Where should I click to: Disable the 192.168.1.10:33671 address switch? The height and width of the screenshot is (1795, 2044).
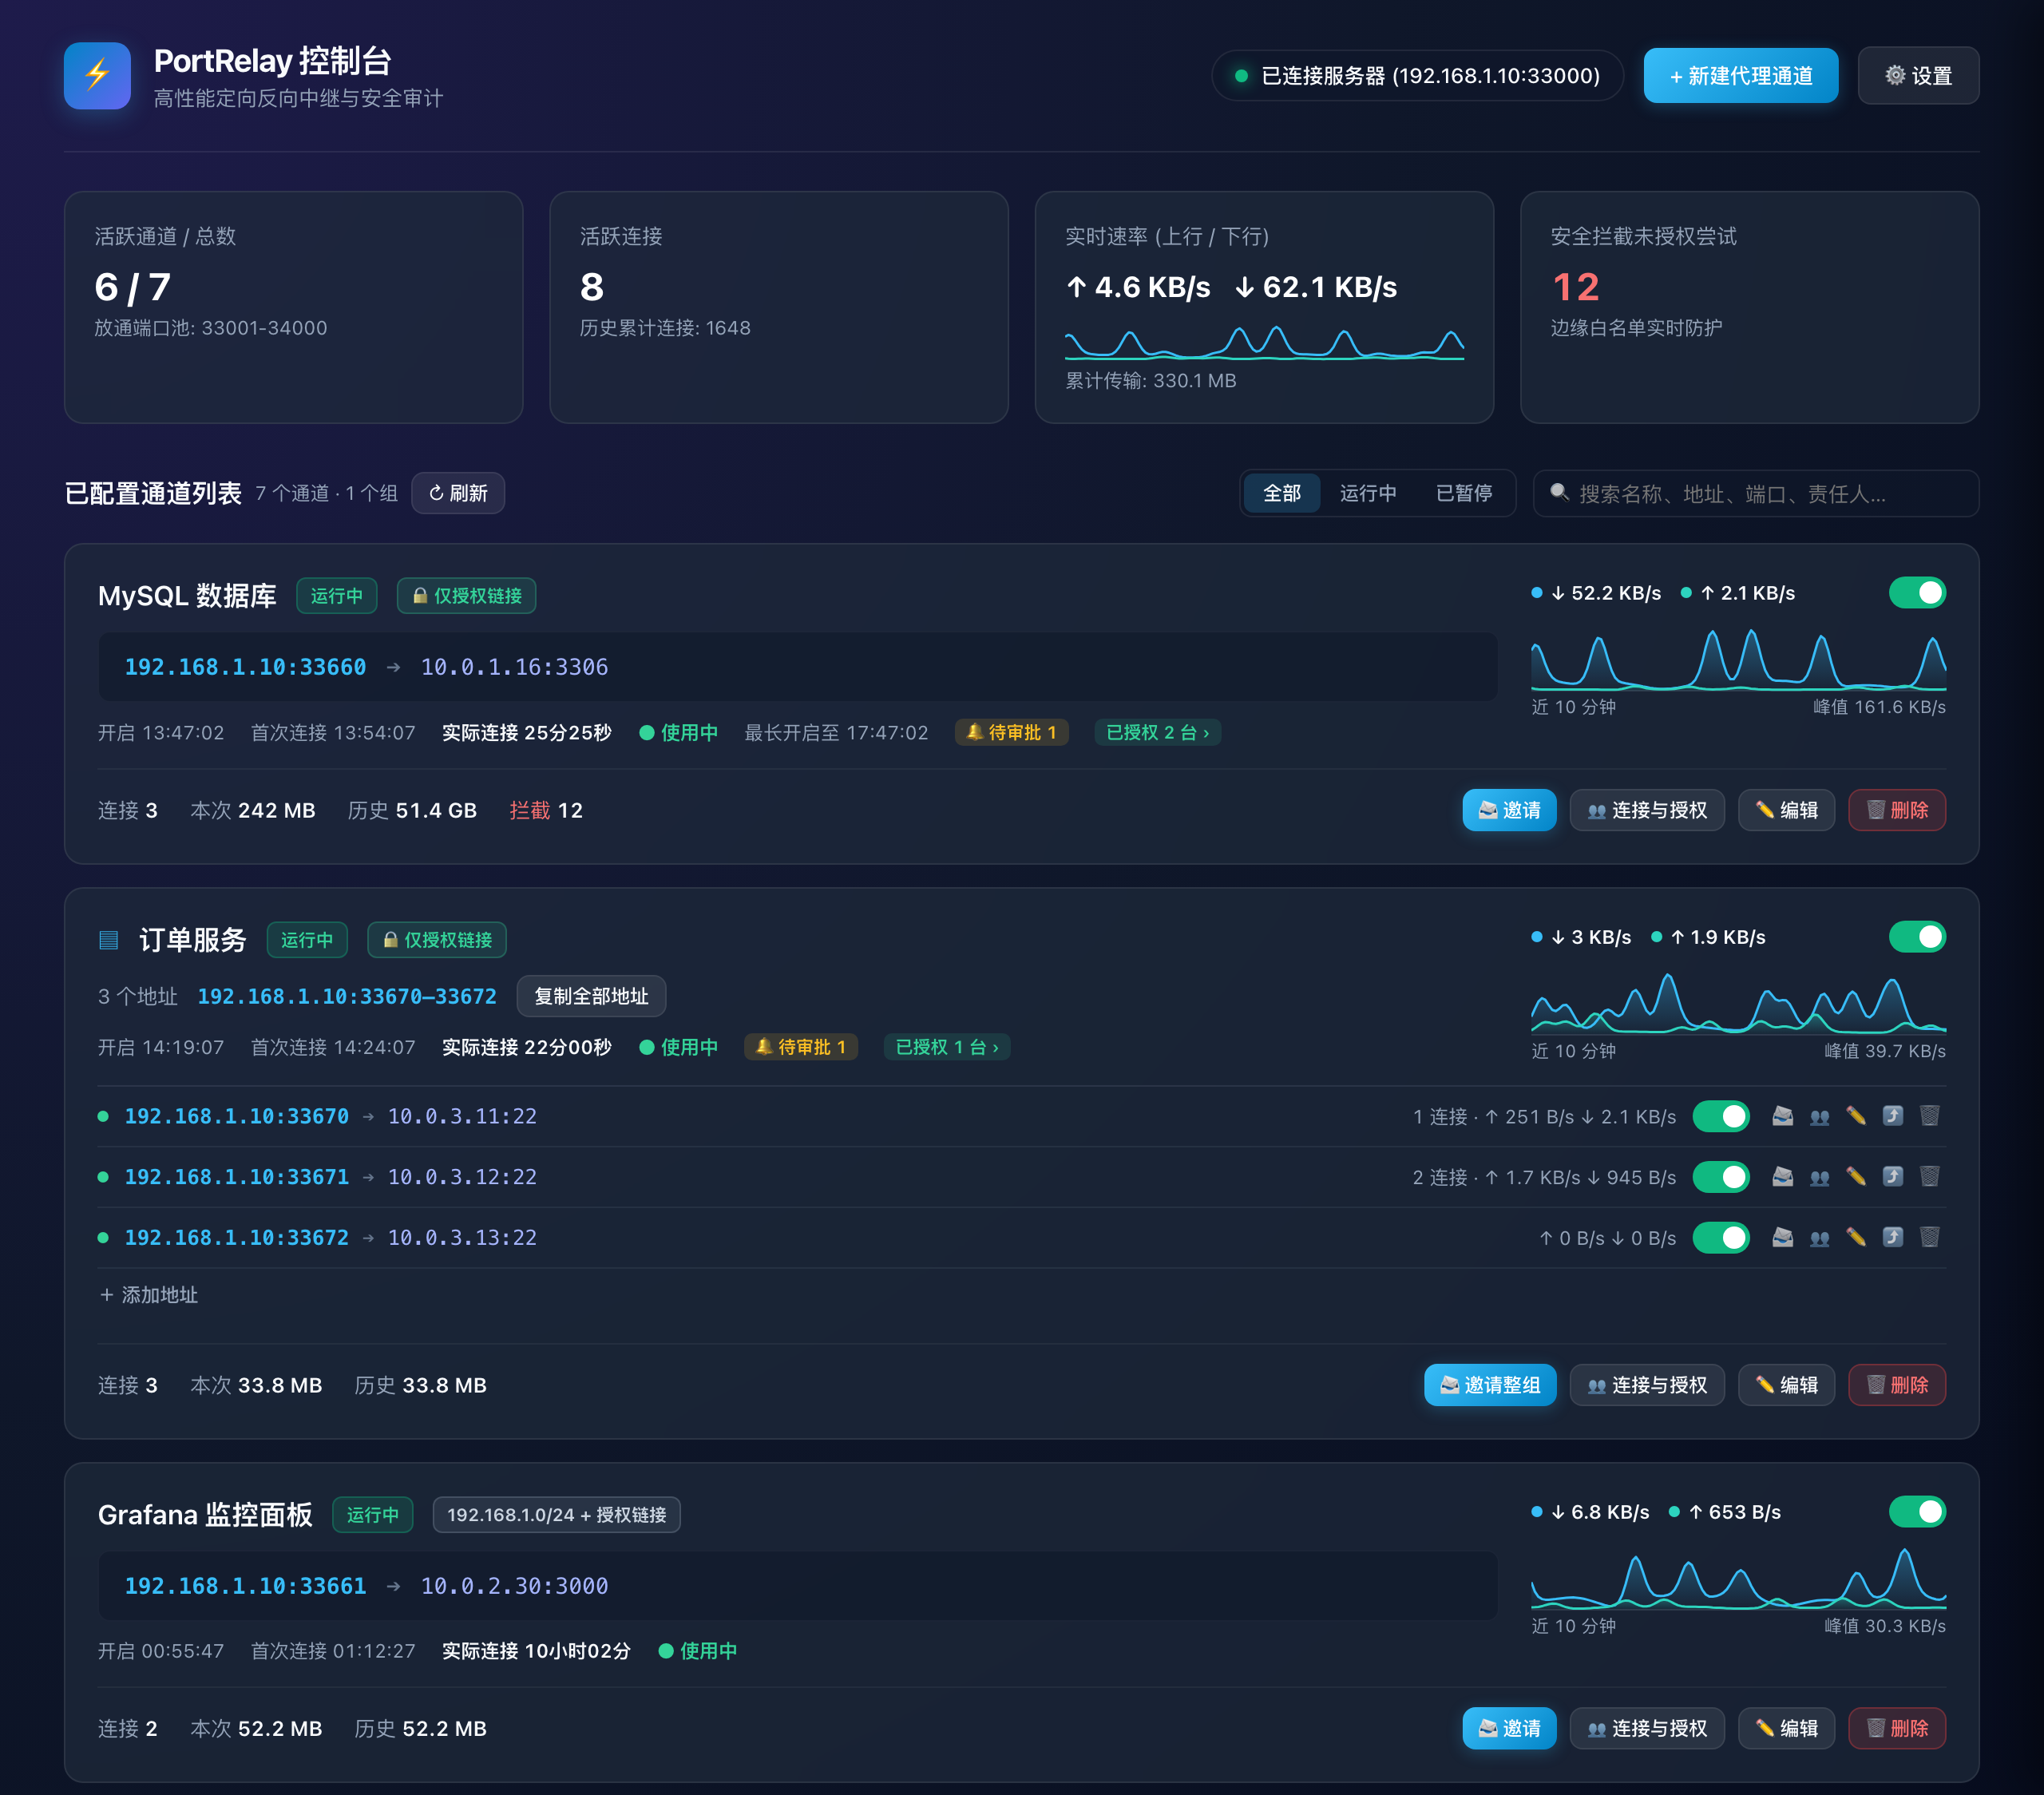pyautogui.click(x=1721, y=1177)
